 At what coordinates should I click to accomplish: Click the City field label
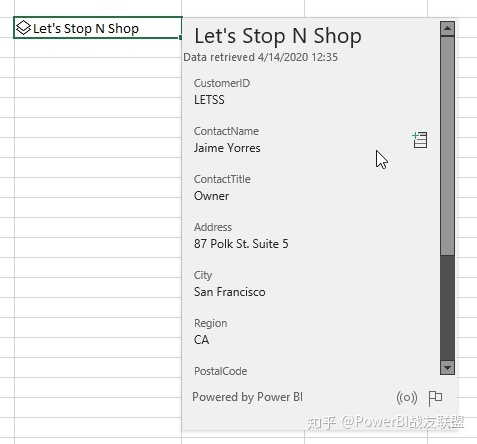[x=203, y=275]
